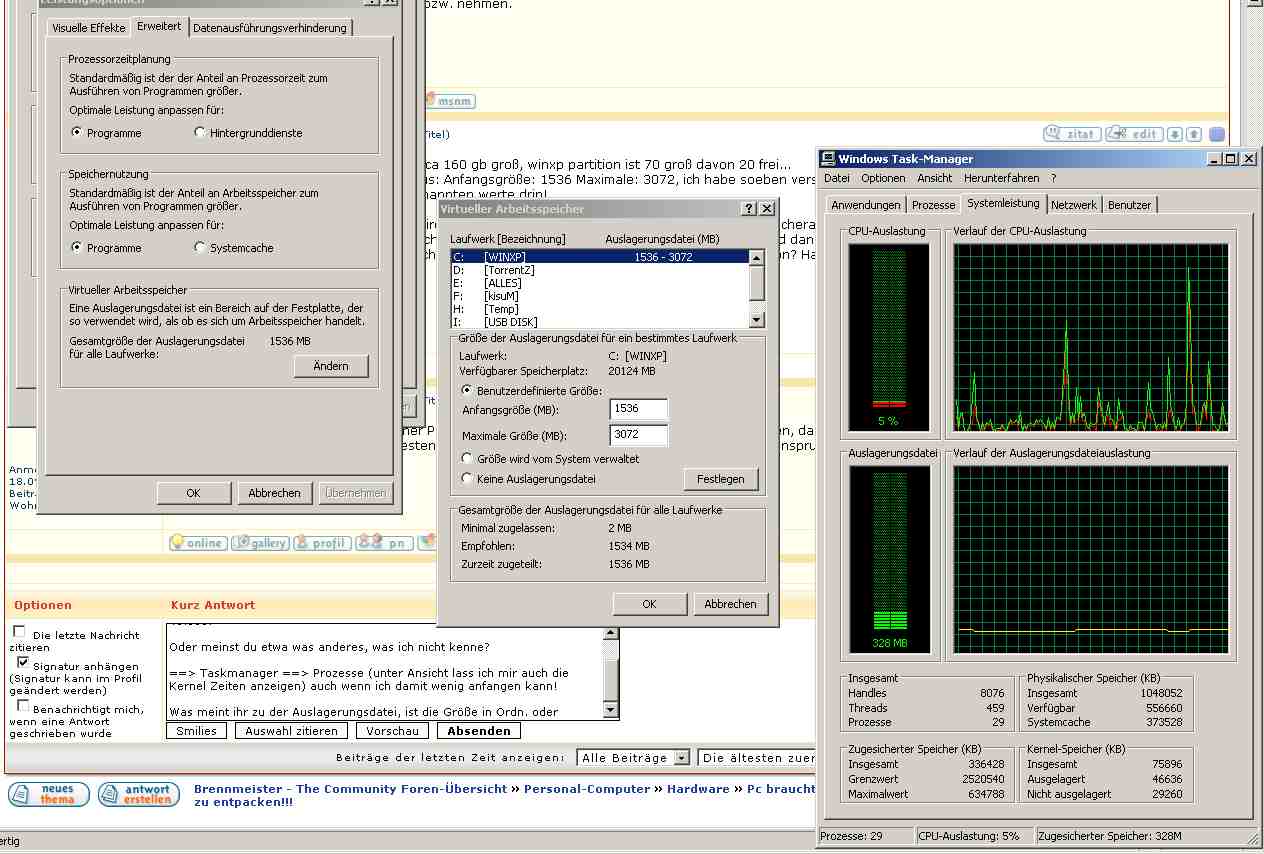Viewport: 1264px width, 854px height.
Task: Open the user's 'gallery' icon button
Action: click(260, 543)
